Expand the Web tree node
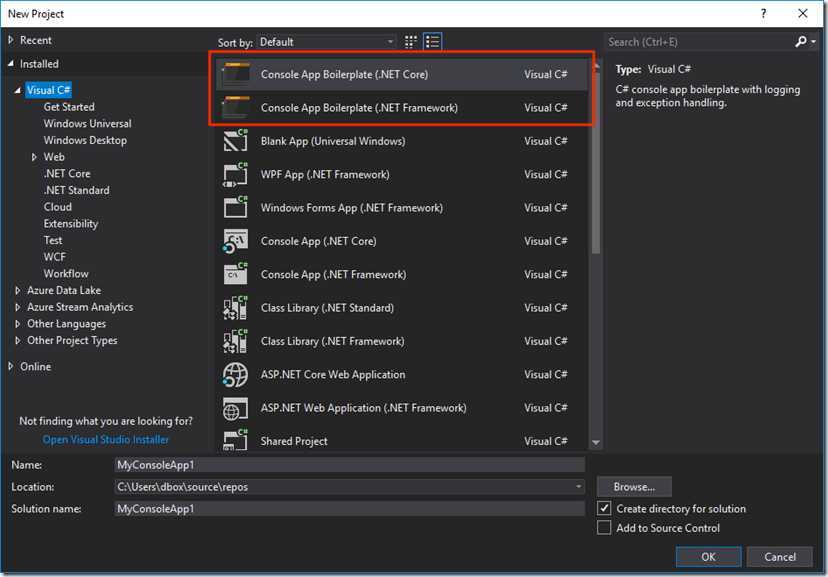 [x=34, y=157]
